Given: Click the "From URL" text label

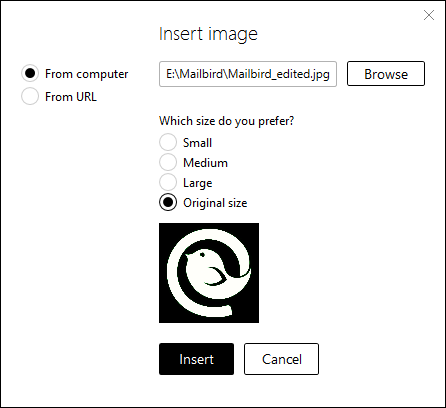Looking at the screenshot, I should coord(71,97).
